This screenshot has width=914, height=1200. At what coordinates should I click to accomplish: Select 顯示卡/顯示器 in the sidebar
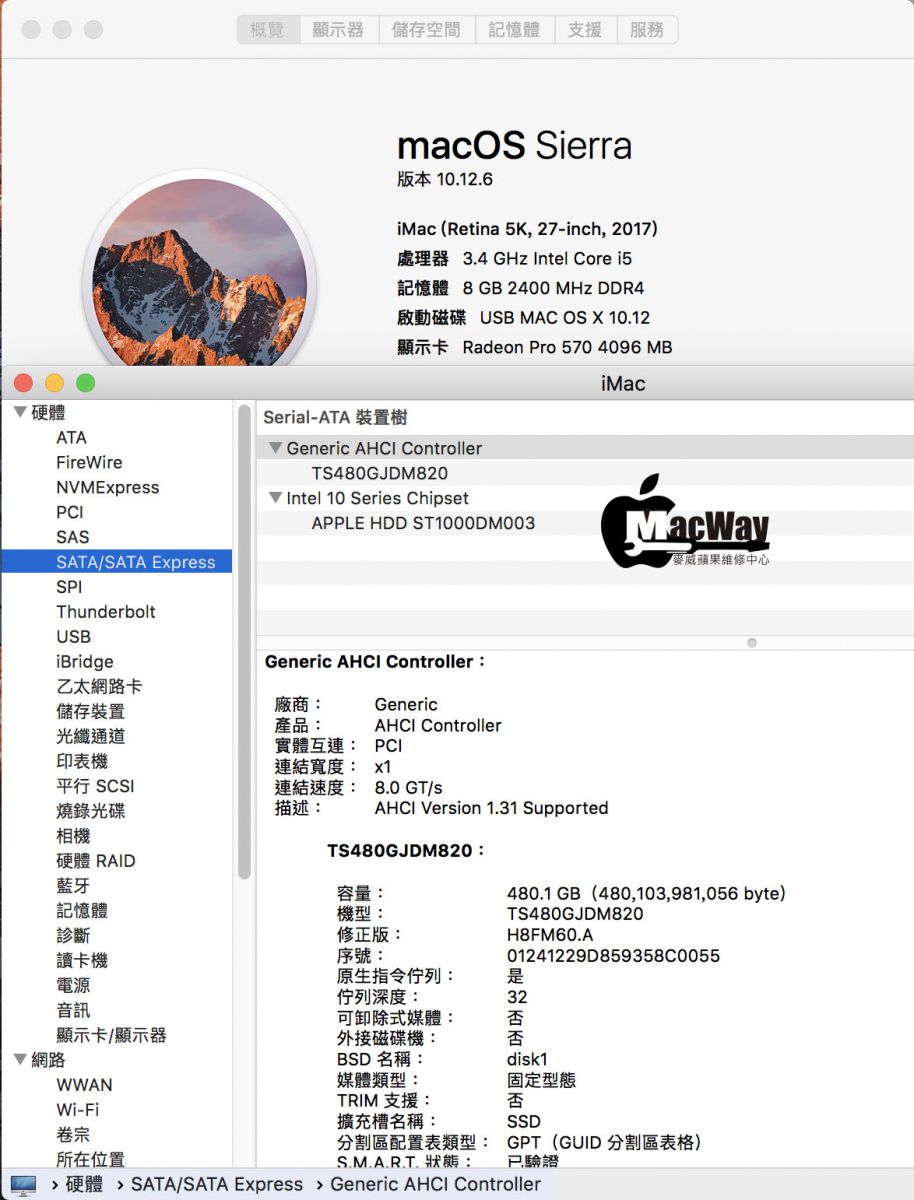111,1035
